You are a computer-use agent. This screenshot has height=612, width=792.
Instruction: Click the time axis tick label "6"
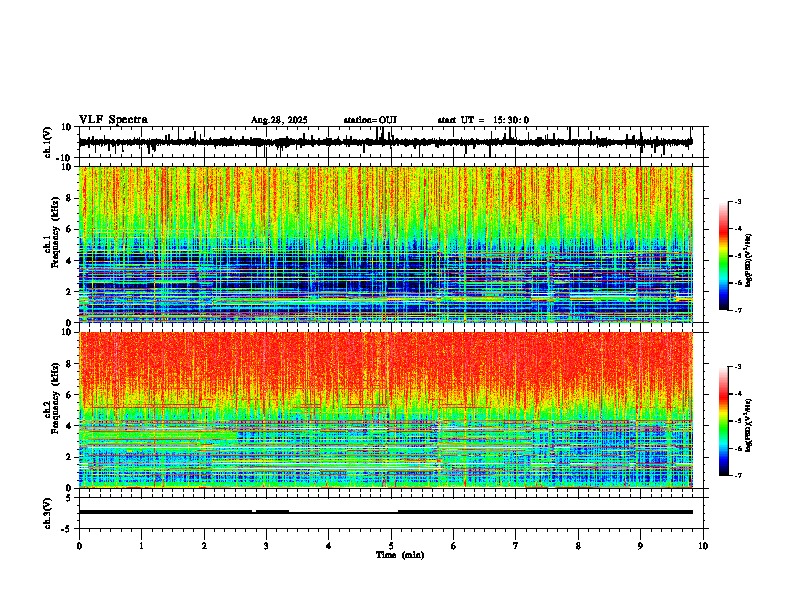pos(454,546)
